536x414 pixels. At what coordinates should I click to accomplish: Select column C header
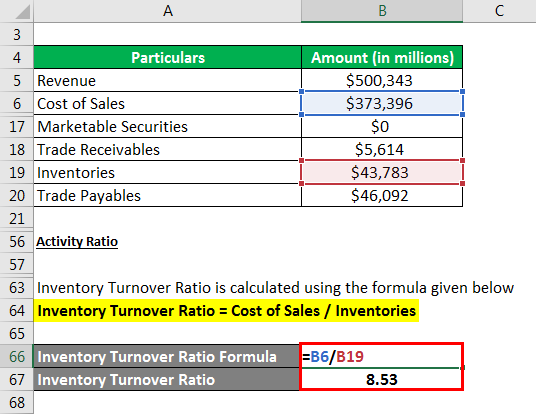[499, 11]
